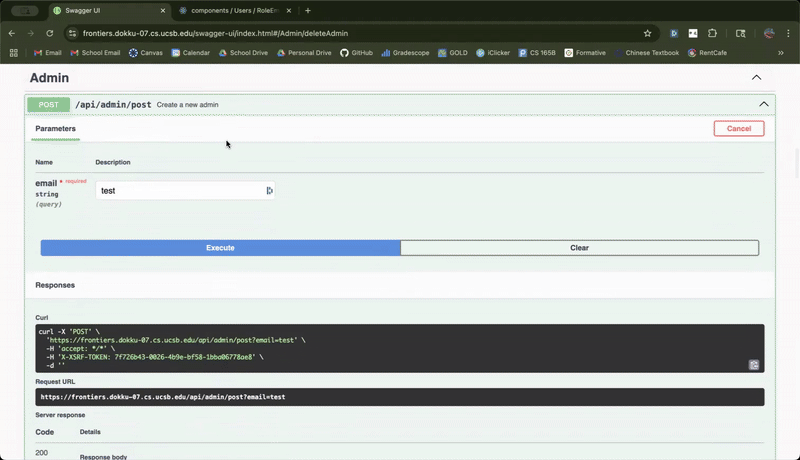
Task: Close the components / Users tab
Action: coord(289,10)
